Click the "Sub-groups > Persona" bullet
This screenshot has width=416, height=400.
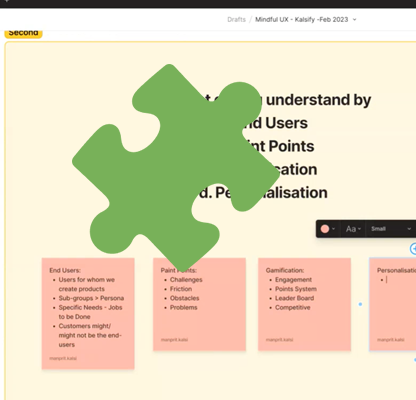(91, 298)
